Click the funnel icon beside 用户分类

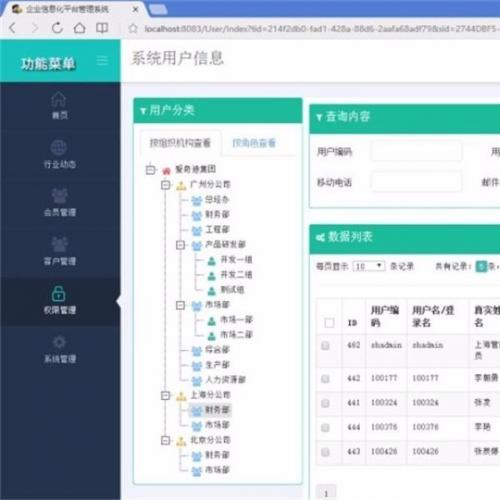pyautogui.click(x=143, y=111)
